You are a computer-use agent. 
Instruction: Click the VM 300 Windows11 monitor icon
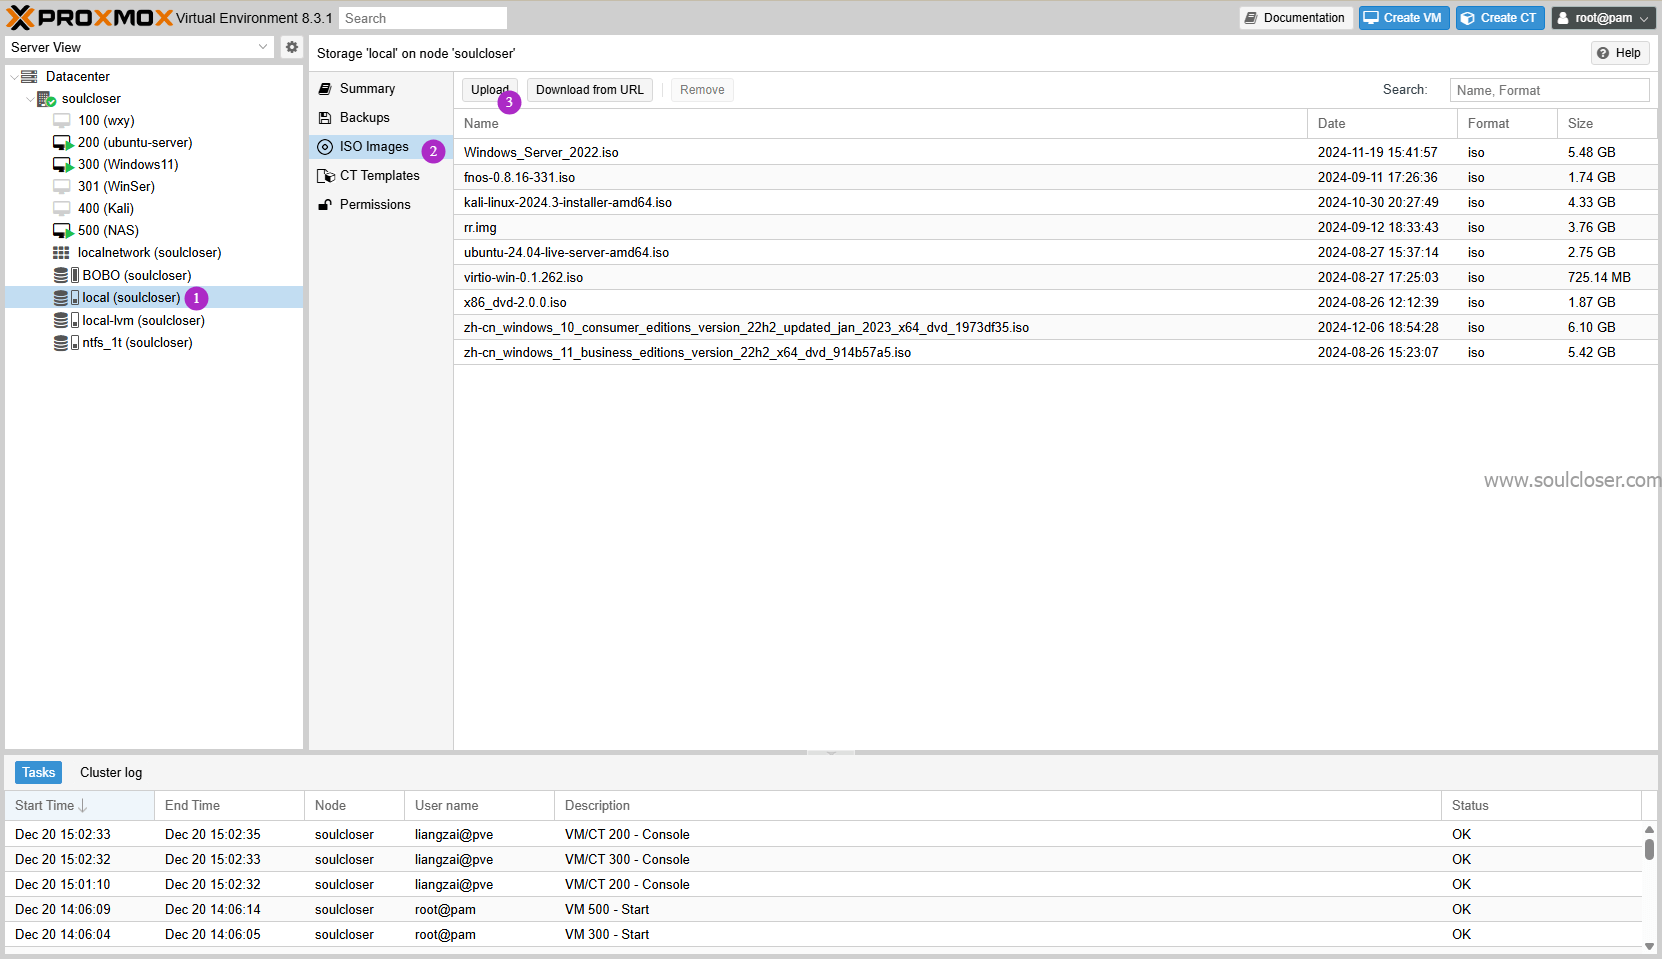point(63,165)
